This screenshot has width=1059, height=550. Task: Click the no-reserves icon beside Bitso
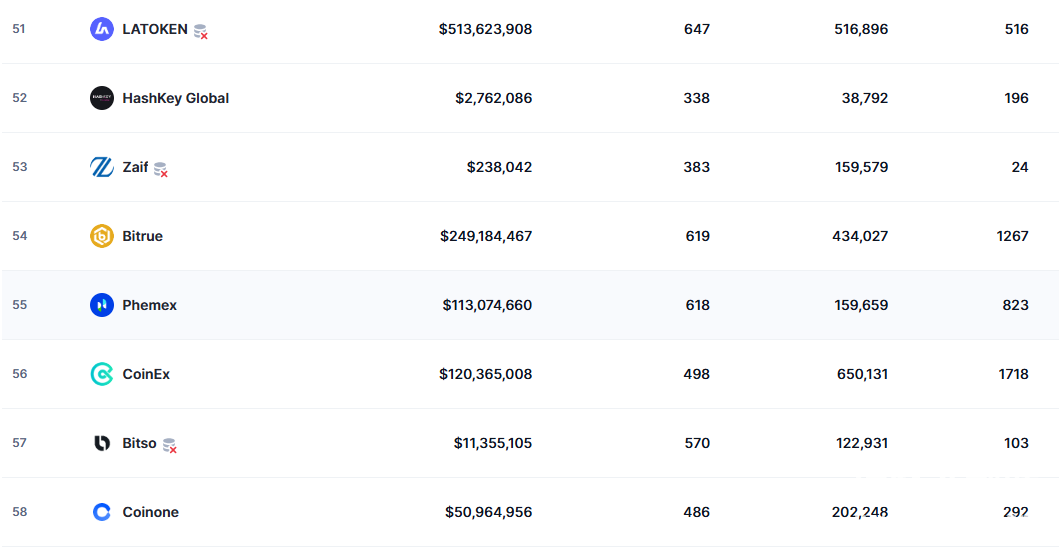click(170, 446)
